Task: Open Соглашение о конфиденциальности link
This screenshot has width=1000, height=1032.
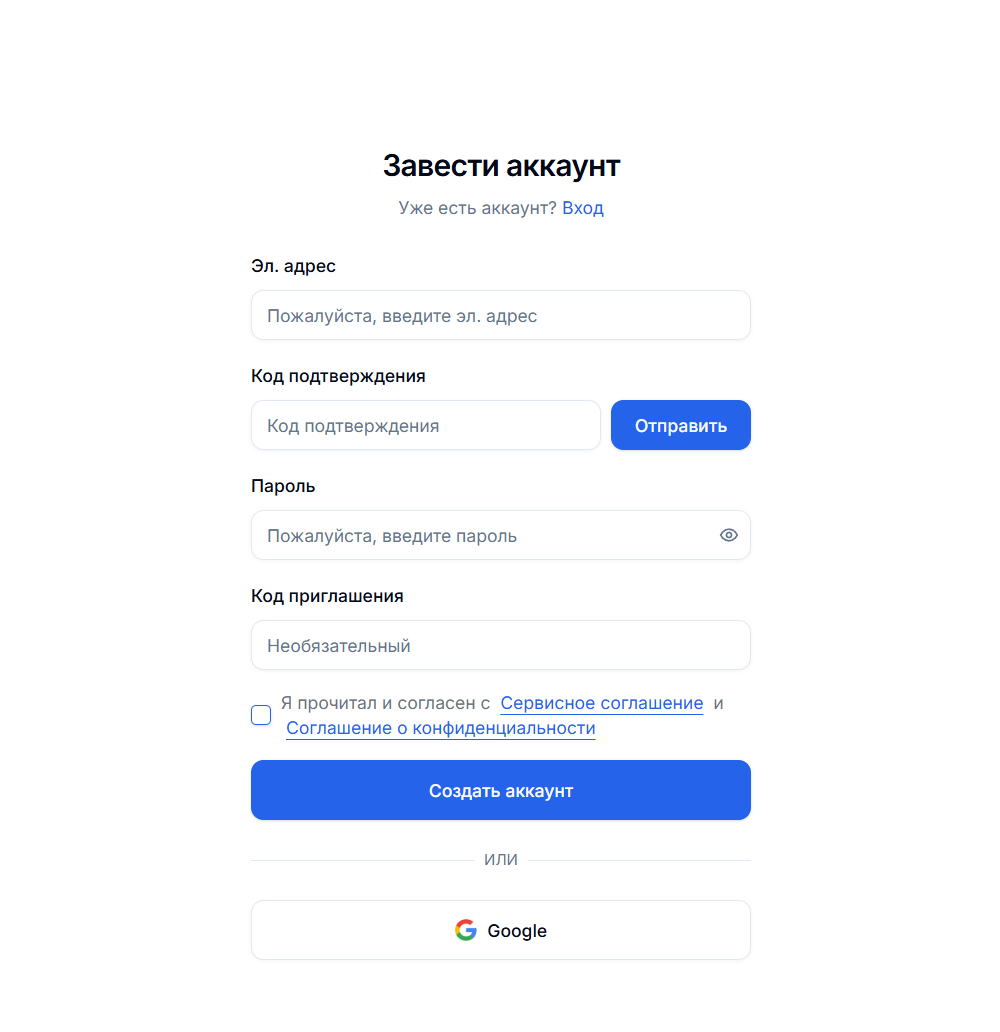Action: click(440, 728)
